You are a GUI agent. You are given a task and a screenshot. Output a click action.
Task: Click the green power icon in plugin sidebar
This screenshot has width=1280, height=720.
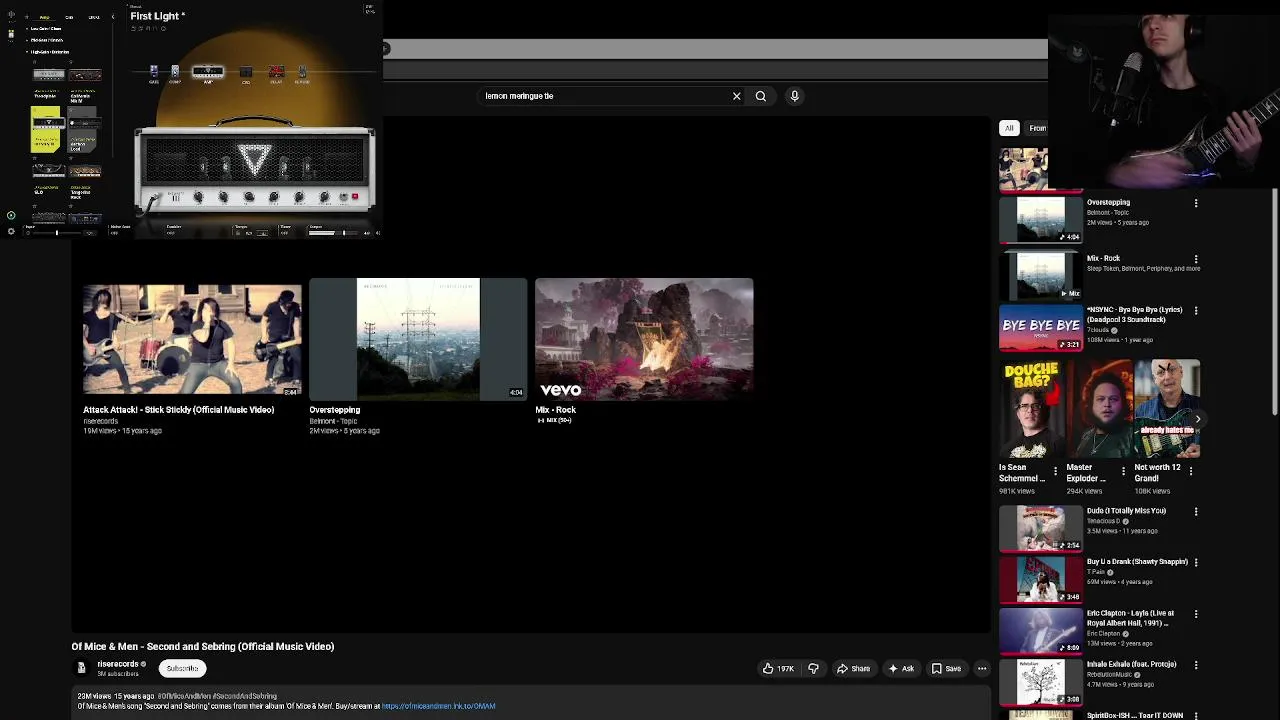click(x=11, y=215)
